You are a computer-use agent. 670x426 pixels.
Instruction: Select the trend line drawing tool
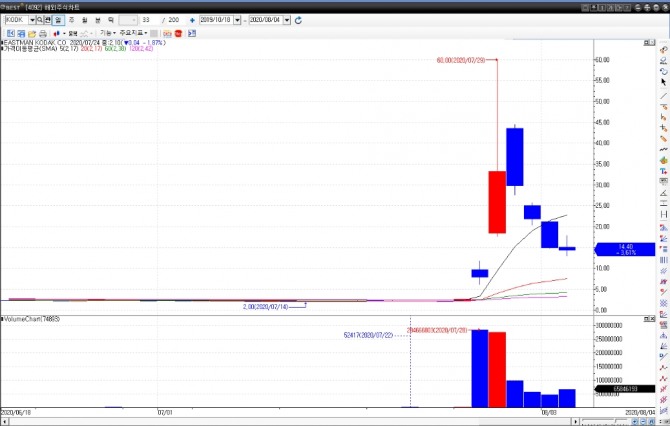click(x=663, y=96)
